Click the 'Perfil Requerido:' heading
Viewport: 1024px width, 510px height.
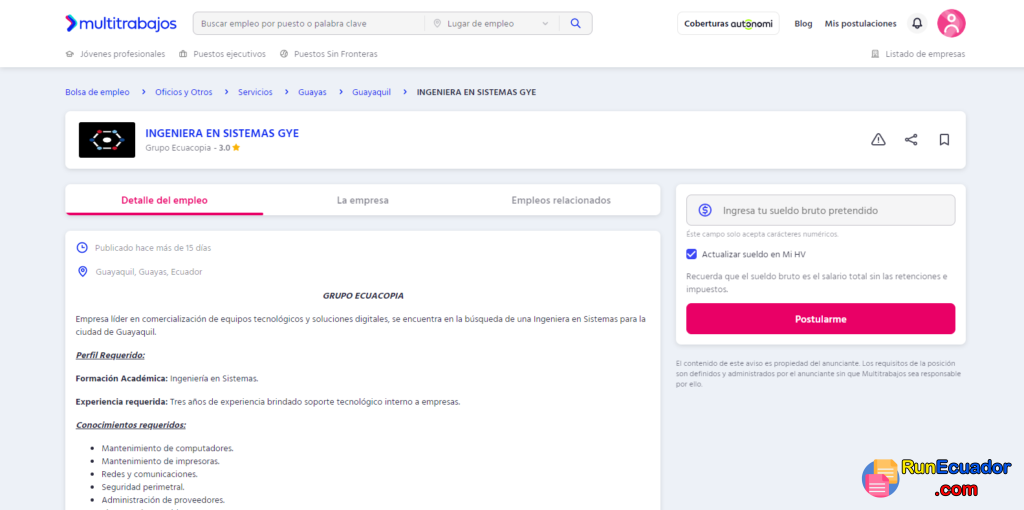[x=110, y=355]
